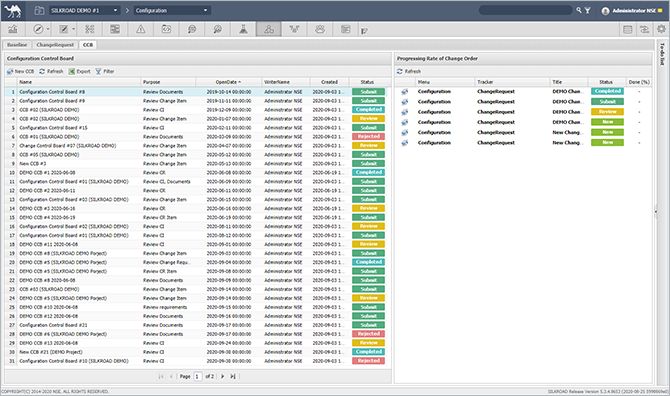This screenshot has height=396, width=670.
Task: Click the database stack icon
Action: pyautogui.click(x=628, y=29)
